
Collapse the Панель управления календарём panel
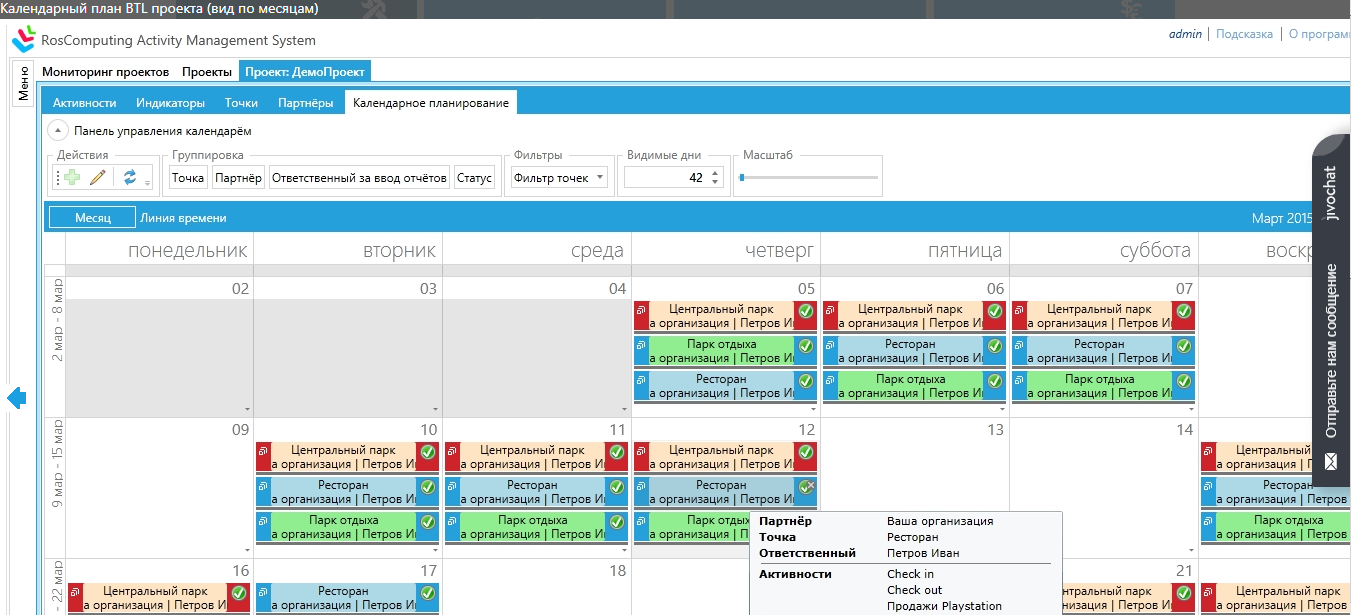click(56, 130)
